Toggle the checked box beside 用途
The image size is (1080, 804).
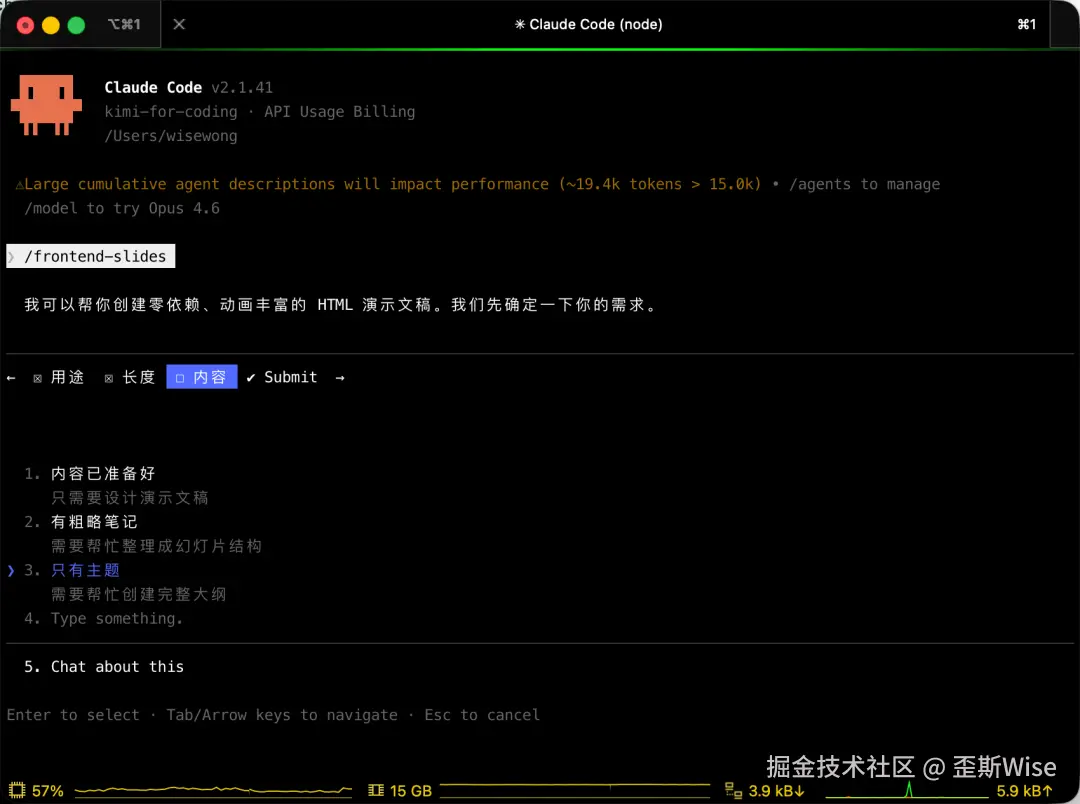(x=37, y=378)
